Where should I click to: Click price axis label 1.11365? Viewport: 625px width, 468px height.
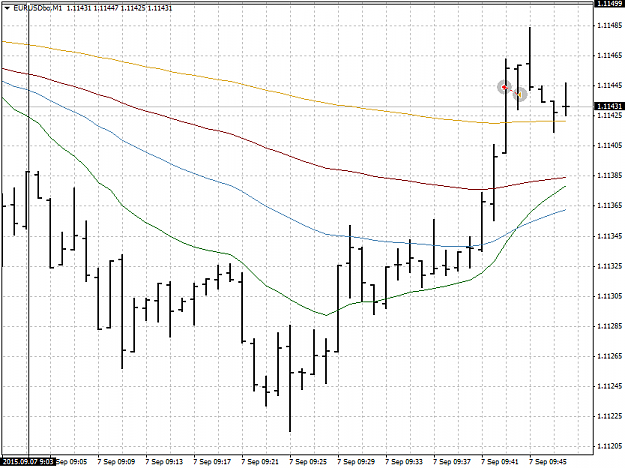609,206
